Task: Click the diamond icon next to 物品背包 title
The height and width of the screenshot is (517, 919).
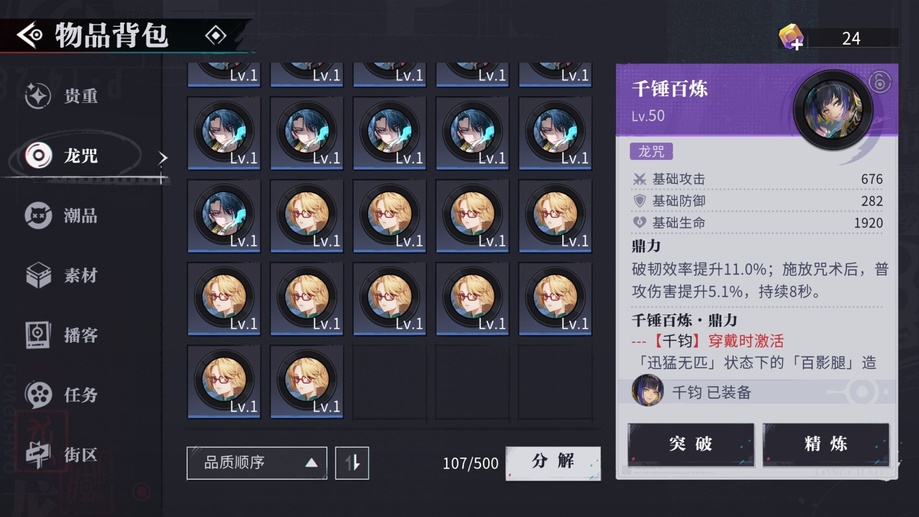Action: [x=216, y=35]
